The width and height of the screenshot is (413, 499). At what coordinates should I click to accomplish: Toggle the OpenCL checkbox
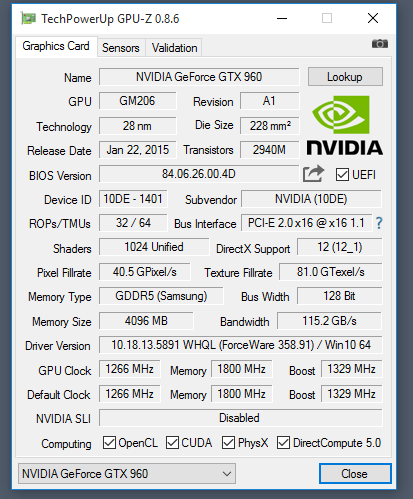coord(109,443)
